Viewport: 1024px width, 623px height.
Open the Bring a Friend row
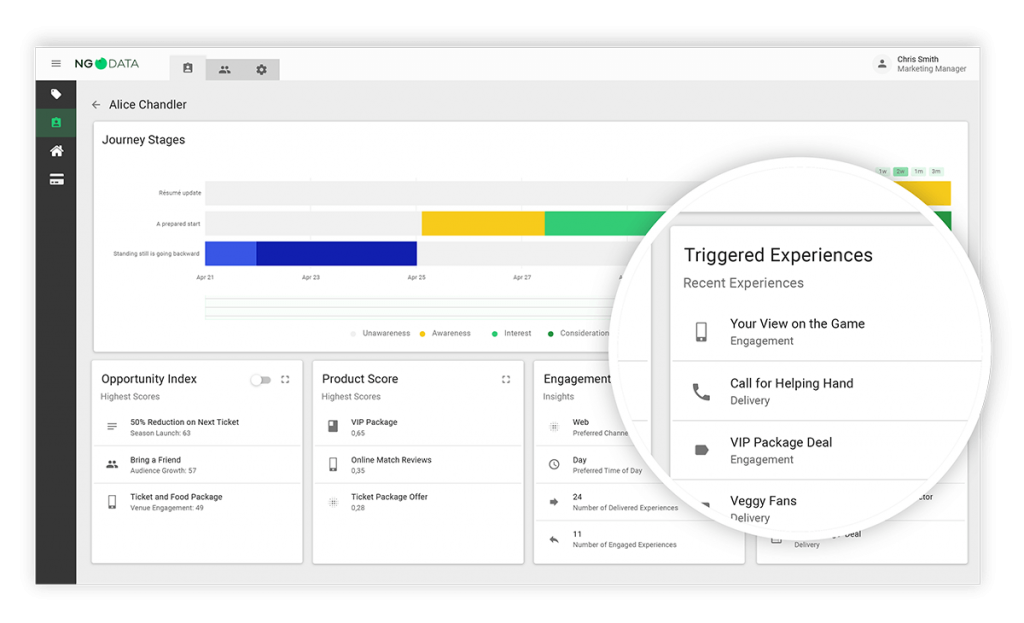coord(197,465)
